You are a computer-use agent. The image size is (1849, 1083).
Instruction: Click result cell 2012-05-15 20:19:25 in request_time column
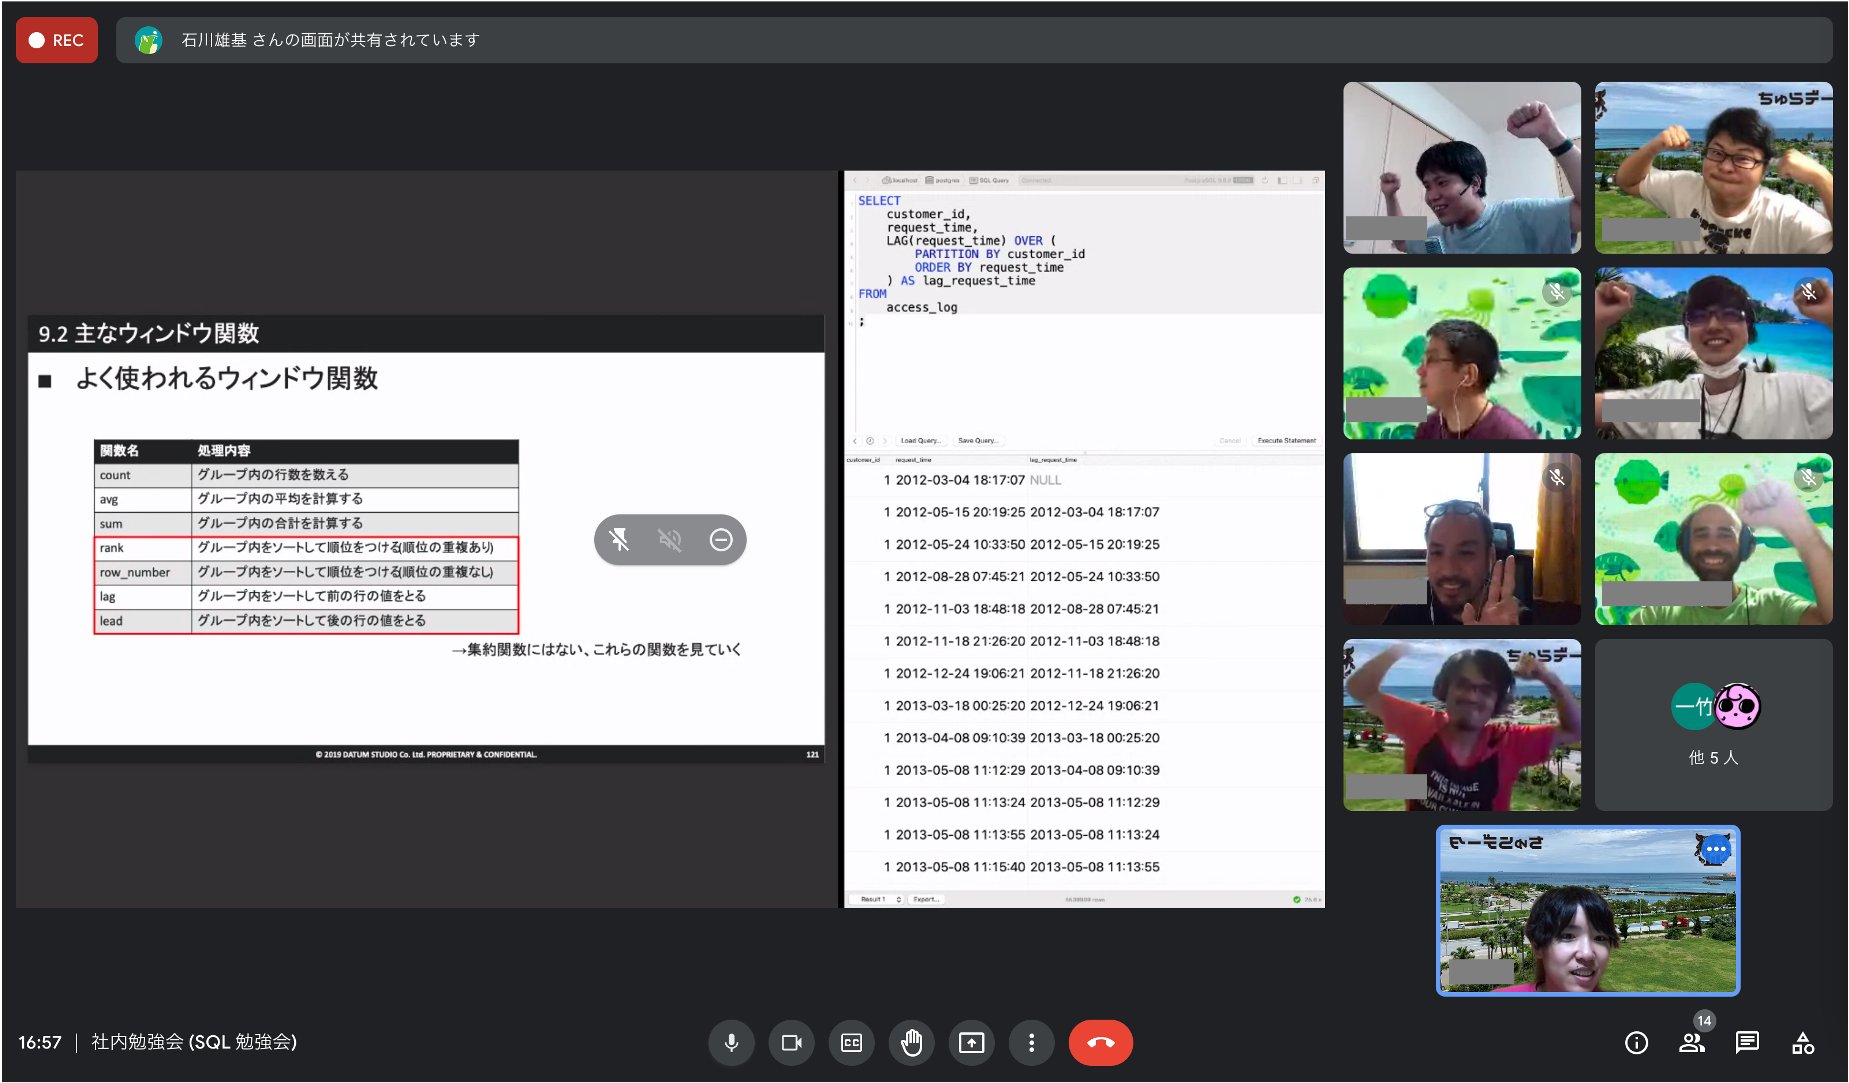point(960,512)
